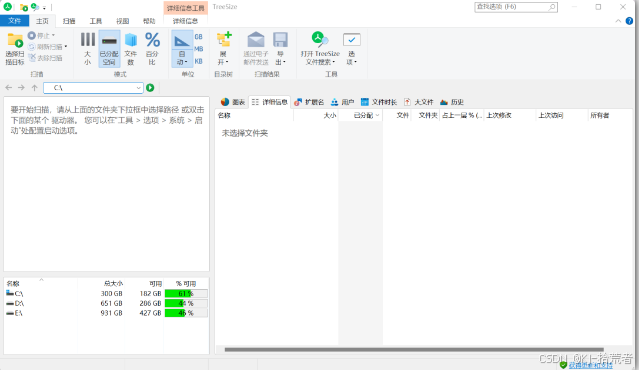Image resolution: width=639 pixels, height=370 pixels.
Task: Select the 已分配空间 allocated space mode
Action: point(109,48)
